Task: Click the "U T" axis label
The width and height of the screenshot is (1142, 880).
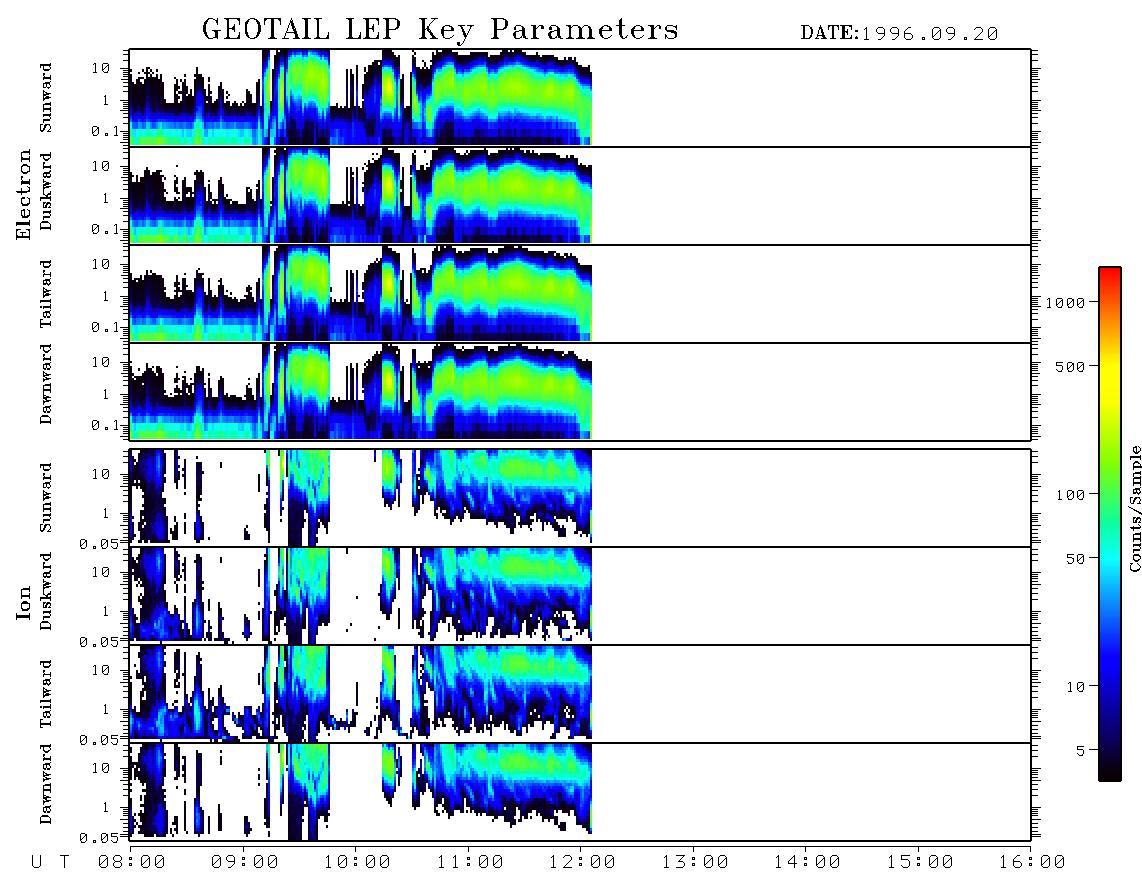Action: pyautogui.click(x=50, y=863)
